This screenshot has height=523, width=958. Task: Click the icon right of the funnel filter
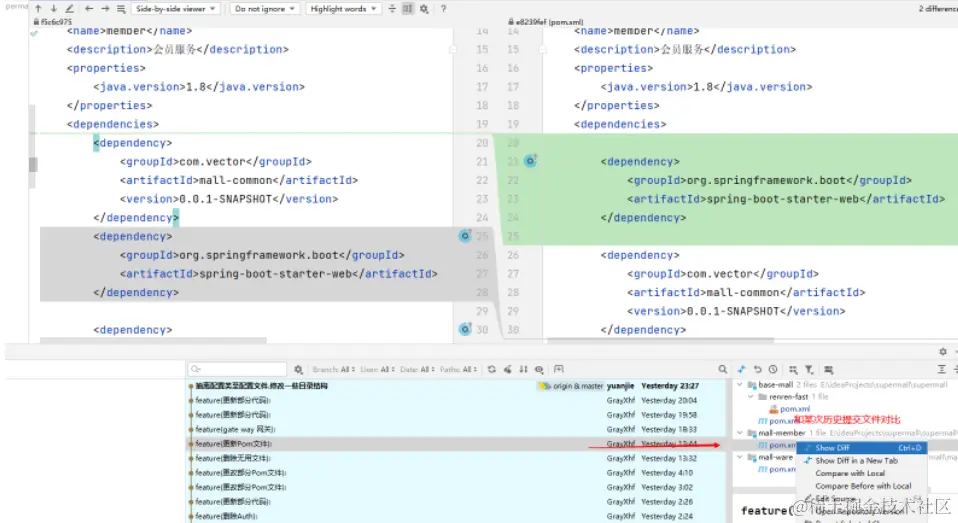tap(828, 370)
